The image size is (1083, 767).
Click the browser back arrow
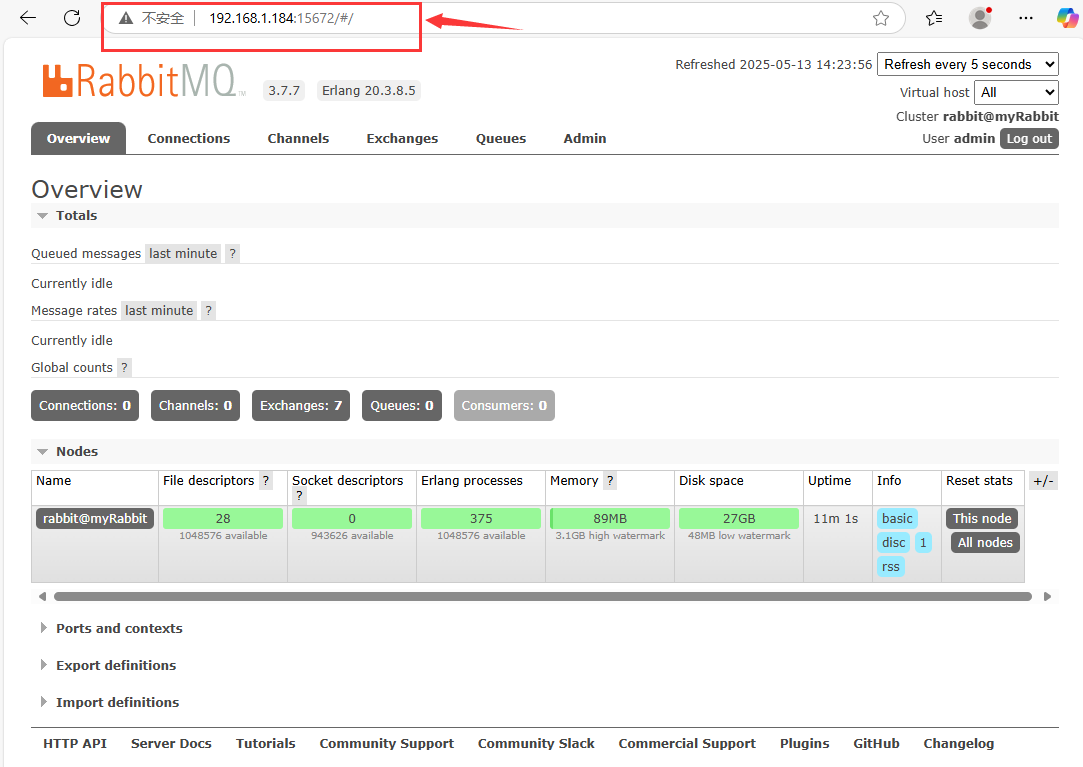click(28, 18)
